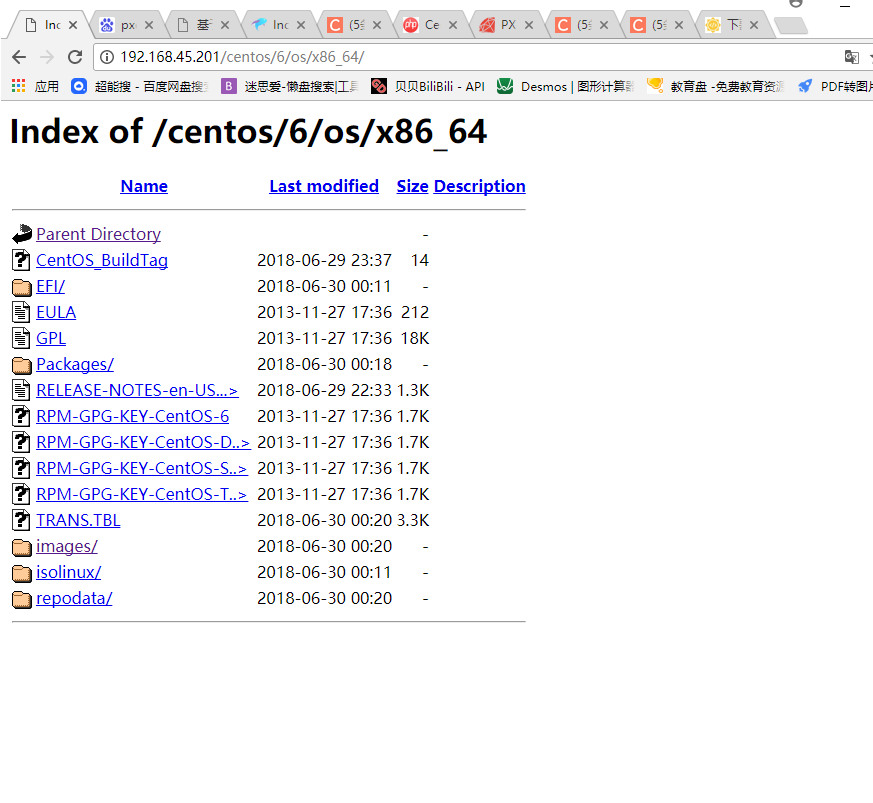Screen dimensions: 873x803
Task: Open the RPM-GPG-KEY-CentOS-T.. link
Action: pos(141,494)
